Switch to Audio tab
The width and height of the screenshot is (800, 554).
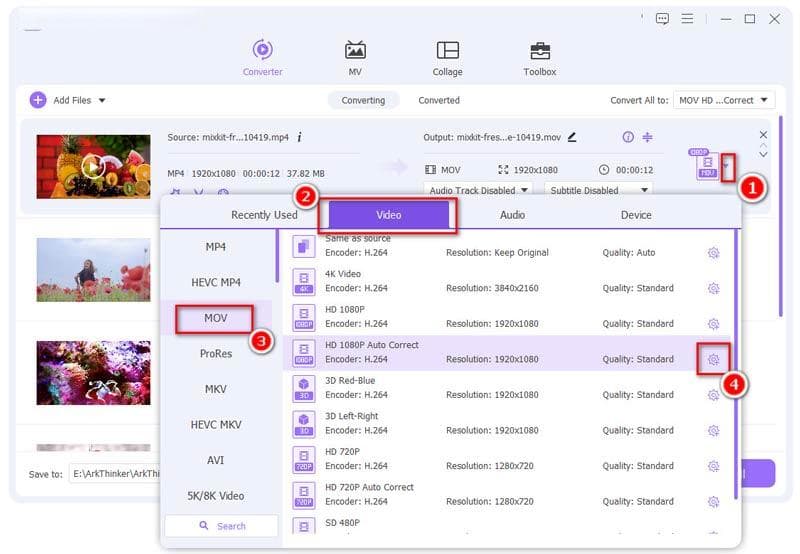[512, 215]
